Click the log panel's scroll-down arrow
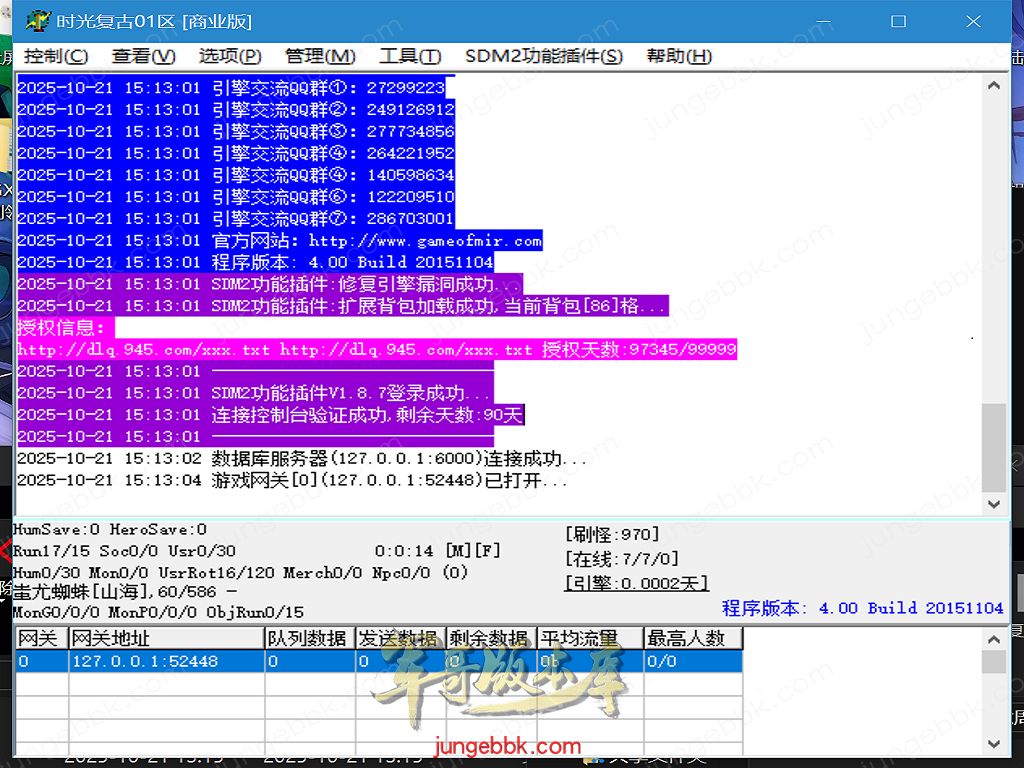 (x=993, y=504)
